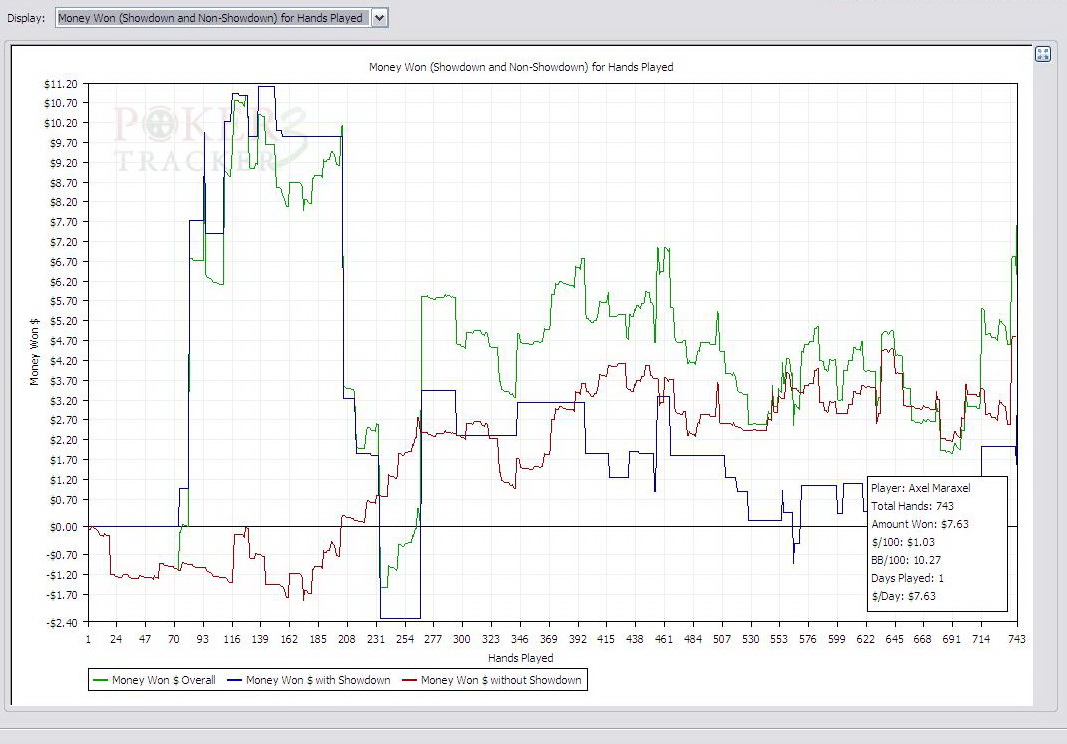This screenshot has height=744, width=1067.
Task: Click the $5.70 y-axis value
Action: point(64,301)
